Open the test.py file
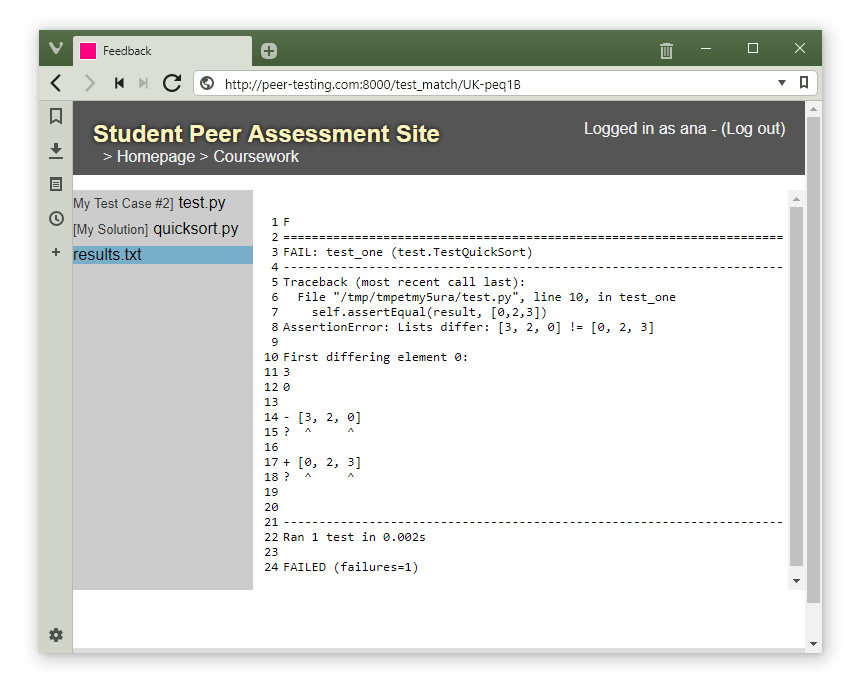The image size is (854, 690). [202, 203]
